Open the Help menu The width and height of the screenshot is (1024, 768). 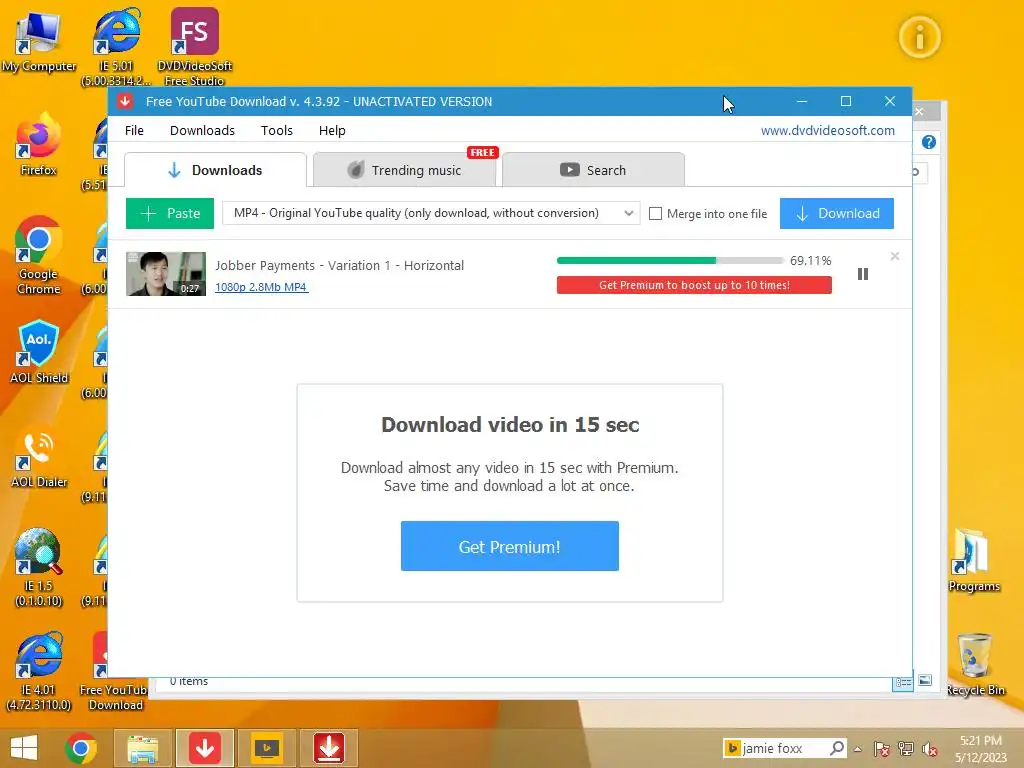332,131
